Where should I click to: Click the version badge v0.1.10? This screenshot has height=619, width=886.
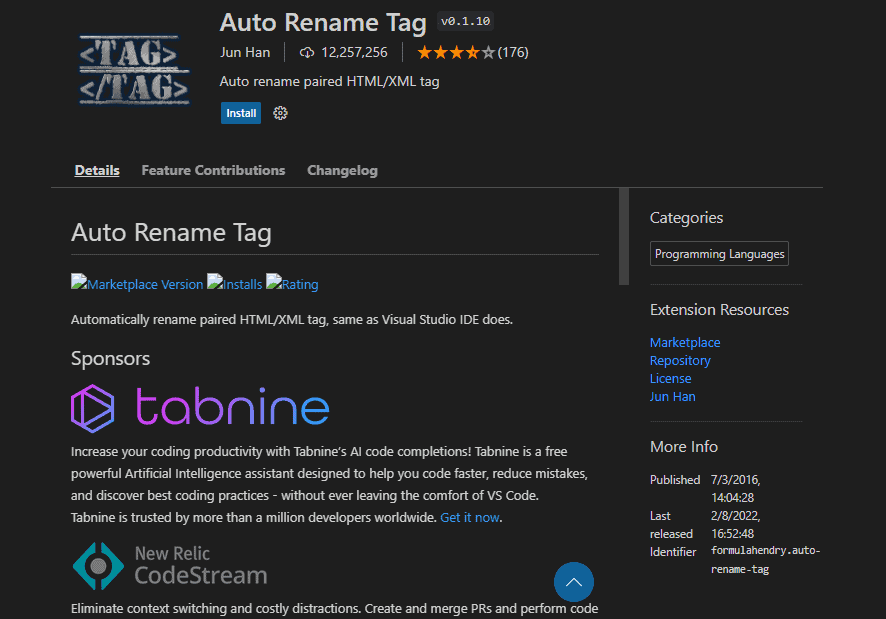(x=466, y=21)
